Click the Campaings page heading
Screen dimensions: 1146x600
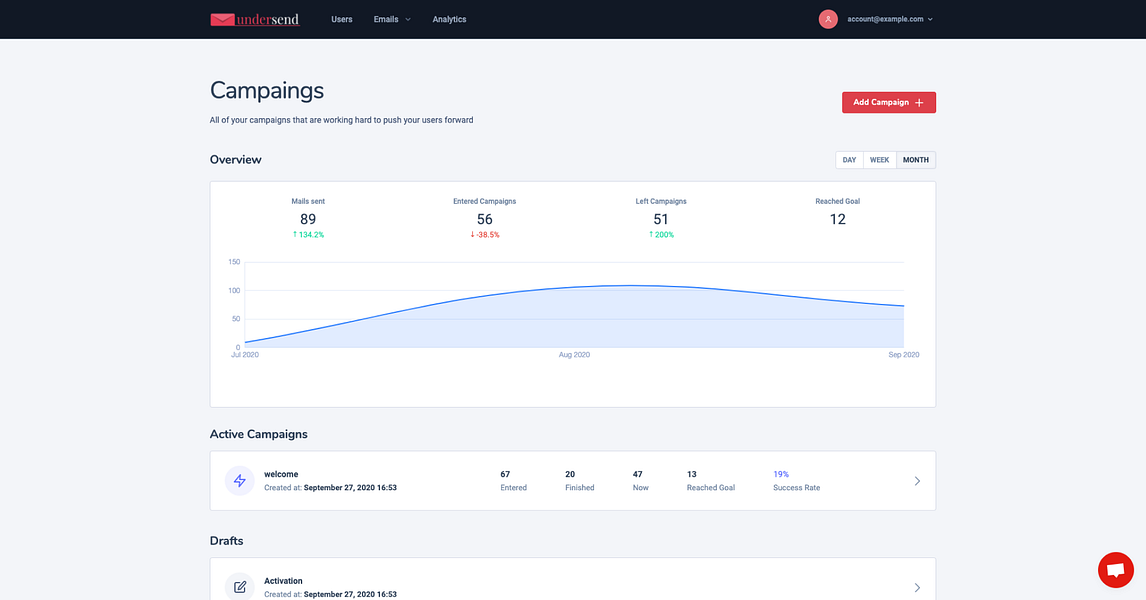tap(267, 91)
